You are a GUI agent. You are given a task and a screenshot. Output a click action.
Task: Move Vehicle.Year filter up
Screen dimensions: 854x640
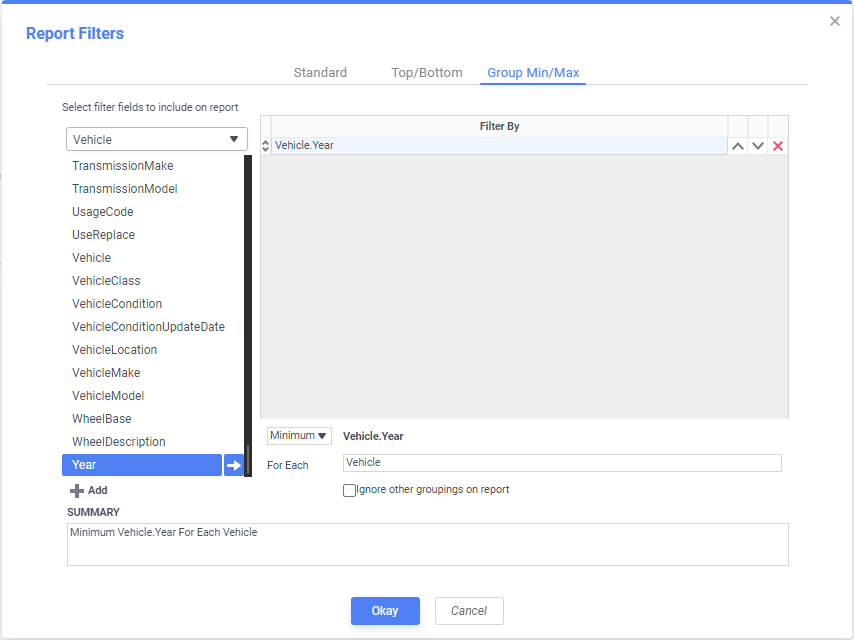[x=738, y=146]
